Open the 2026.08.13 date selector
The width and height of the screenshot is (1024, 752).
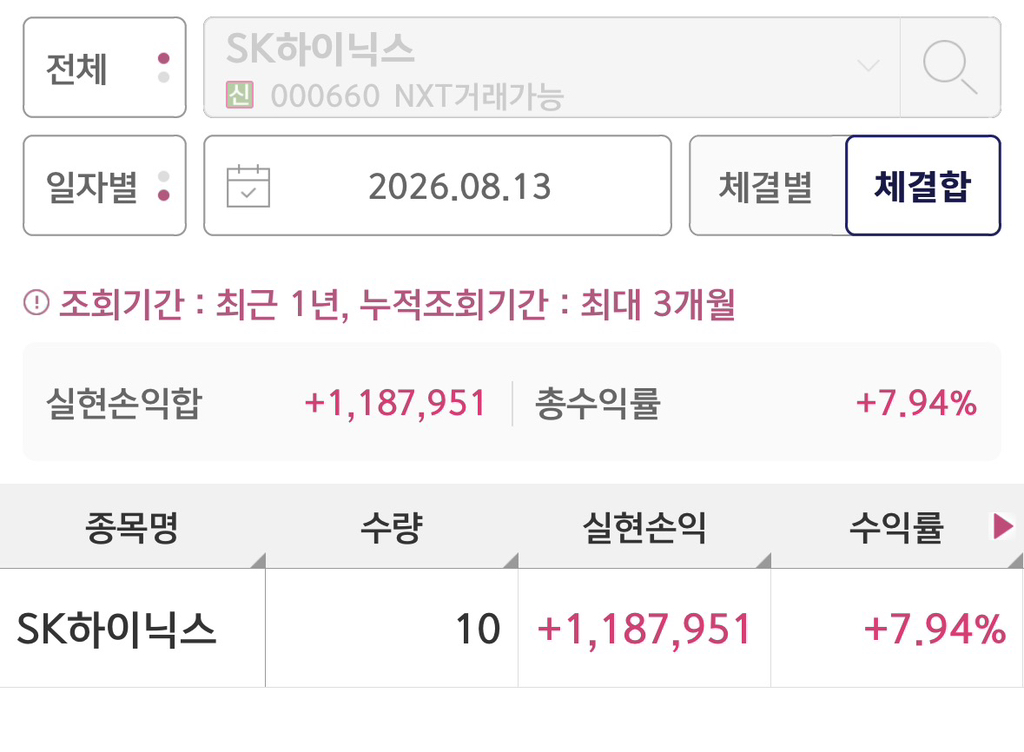438,186
